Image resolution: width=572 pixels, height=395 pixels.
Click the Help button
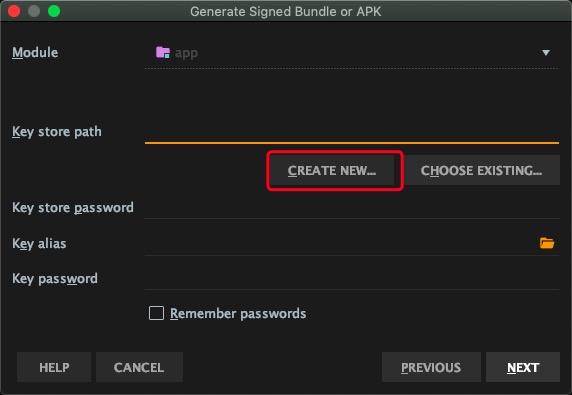[54, 367]
